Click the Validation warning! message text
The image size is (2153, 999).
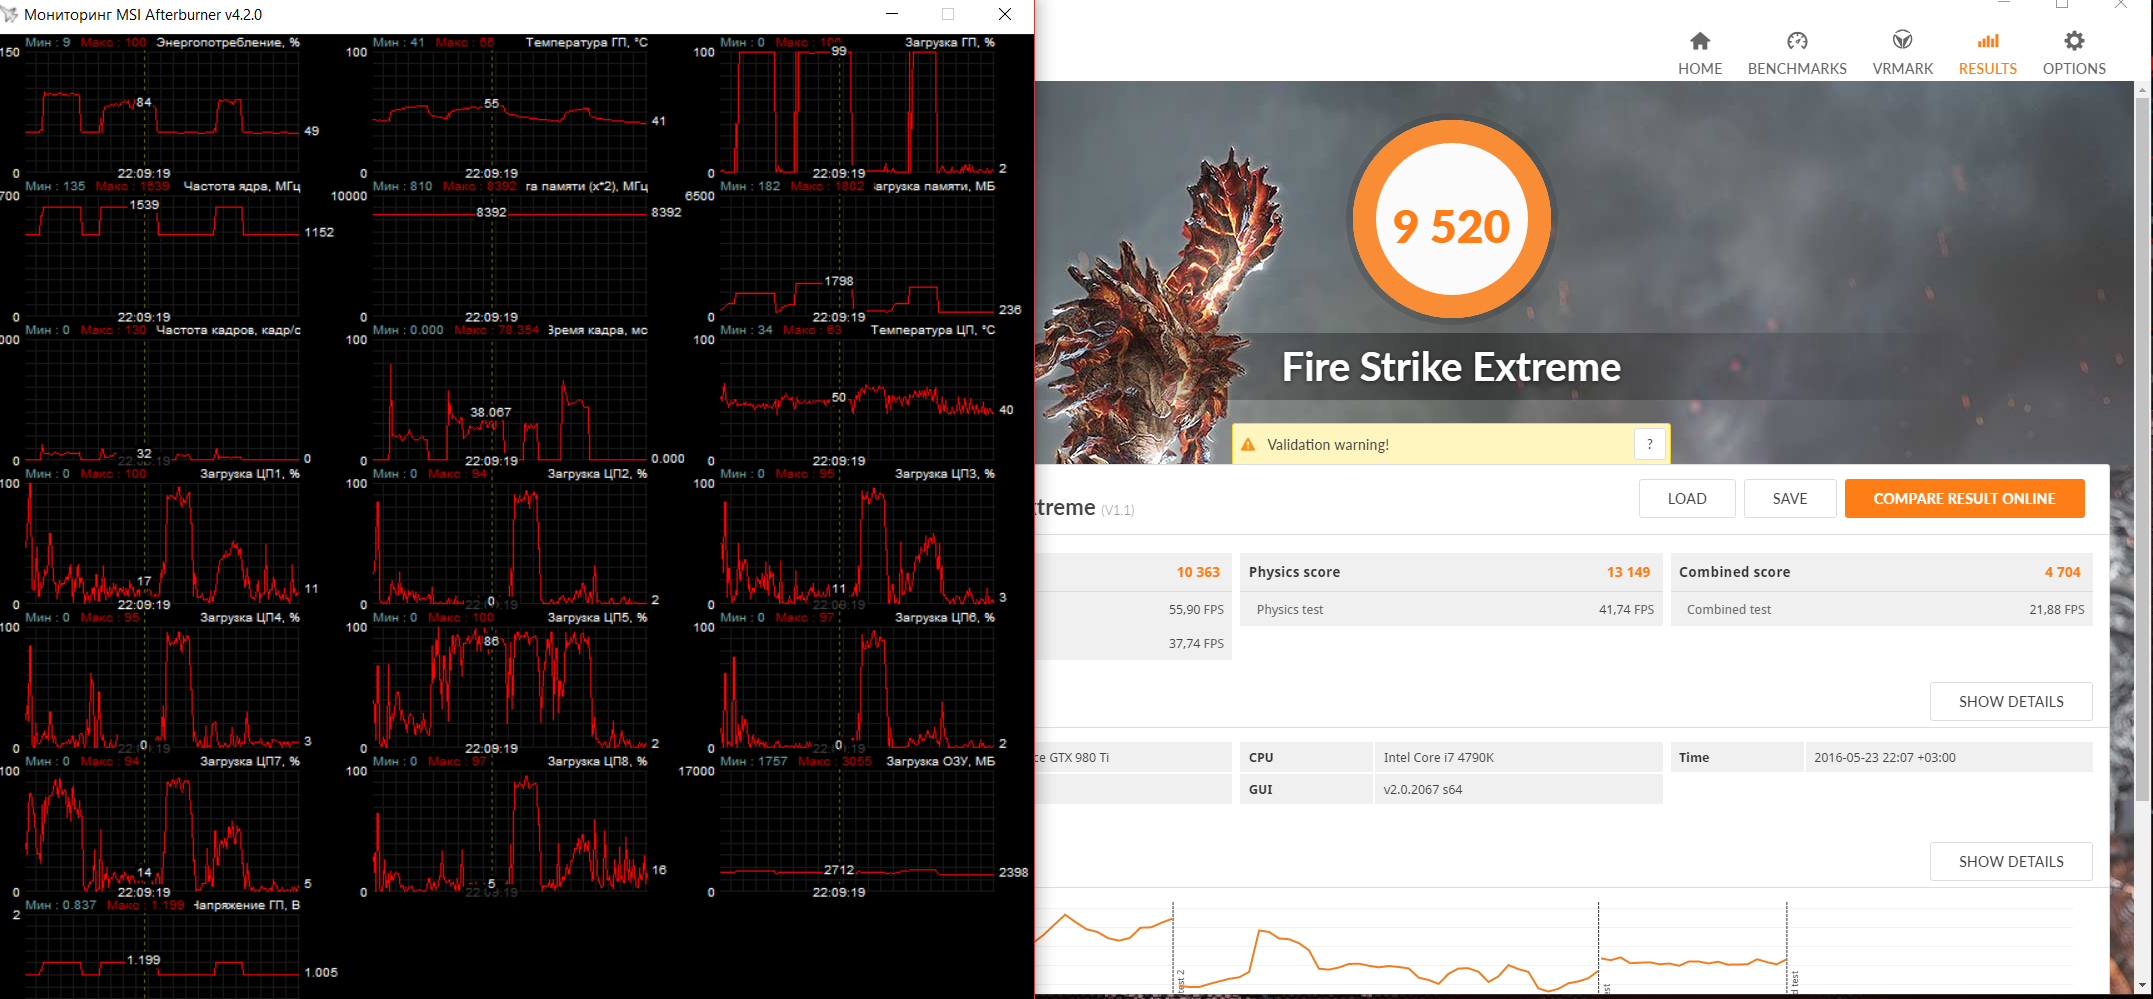click(x=1328, y=445)
